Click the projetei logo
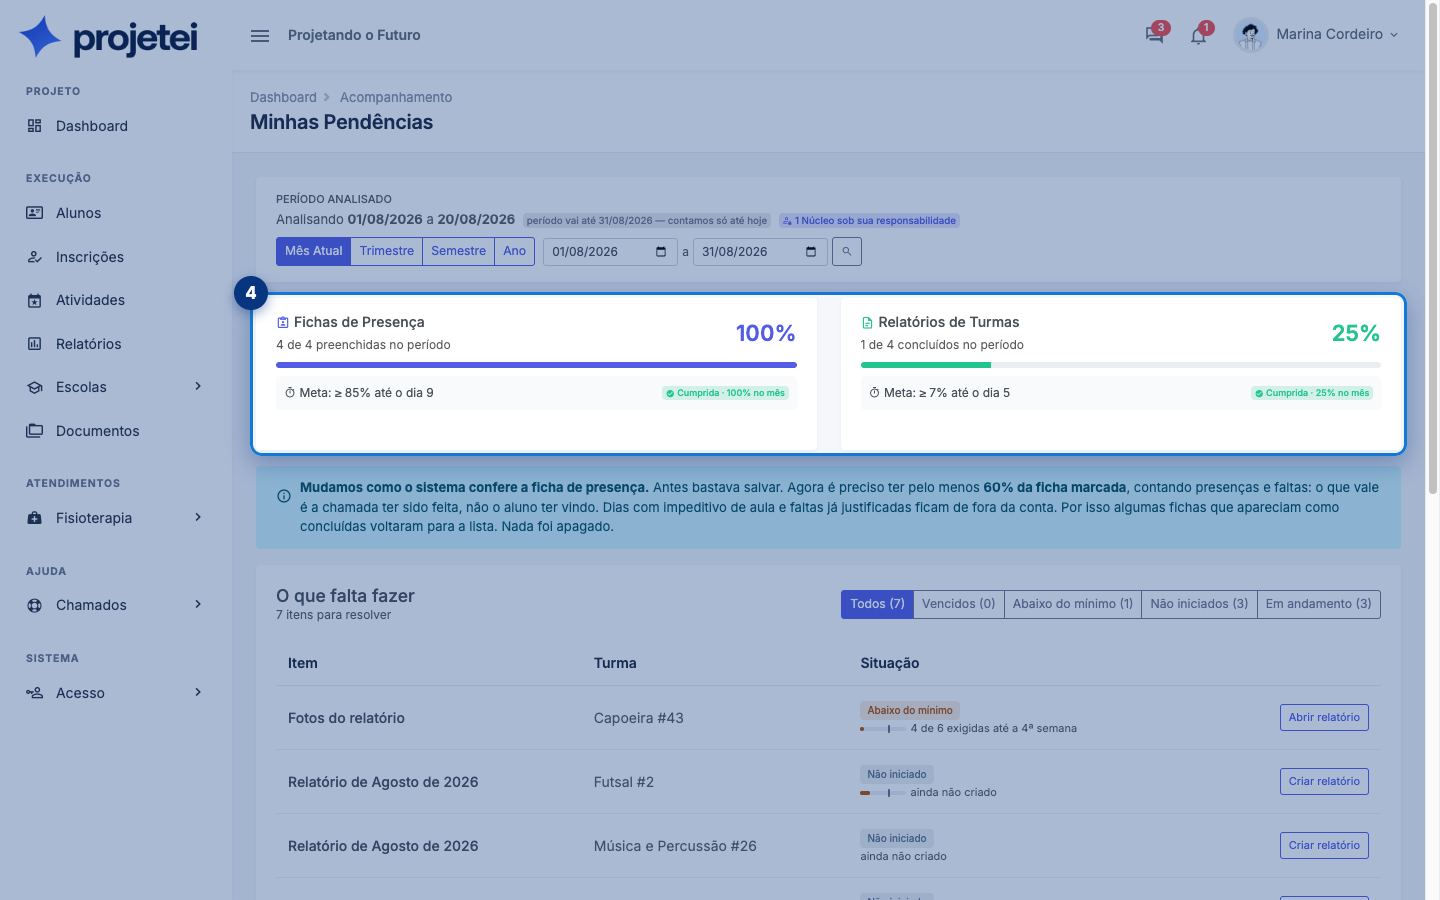This screenshot has width=1440, height=900. [109, 37]
